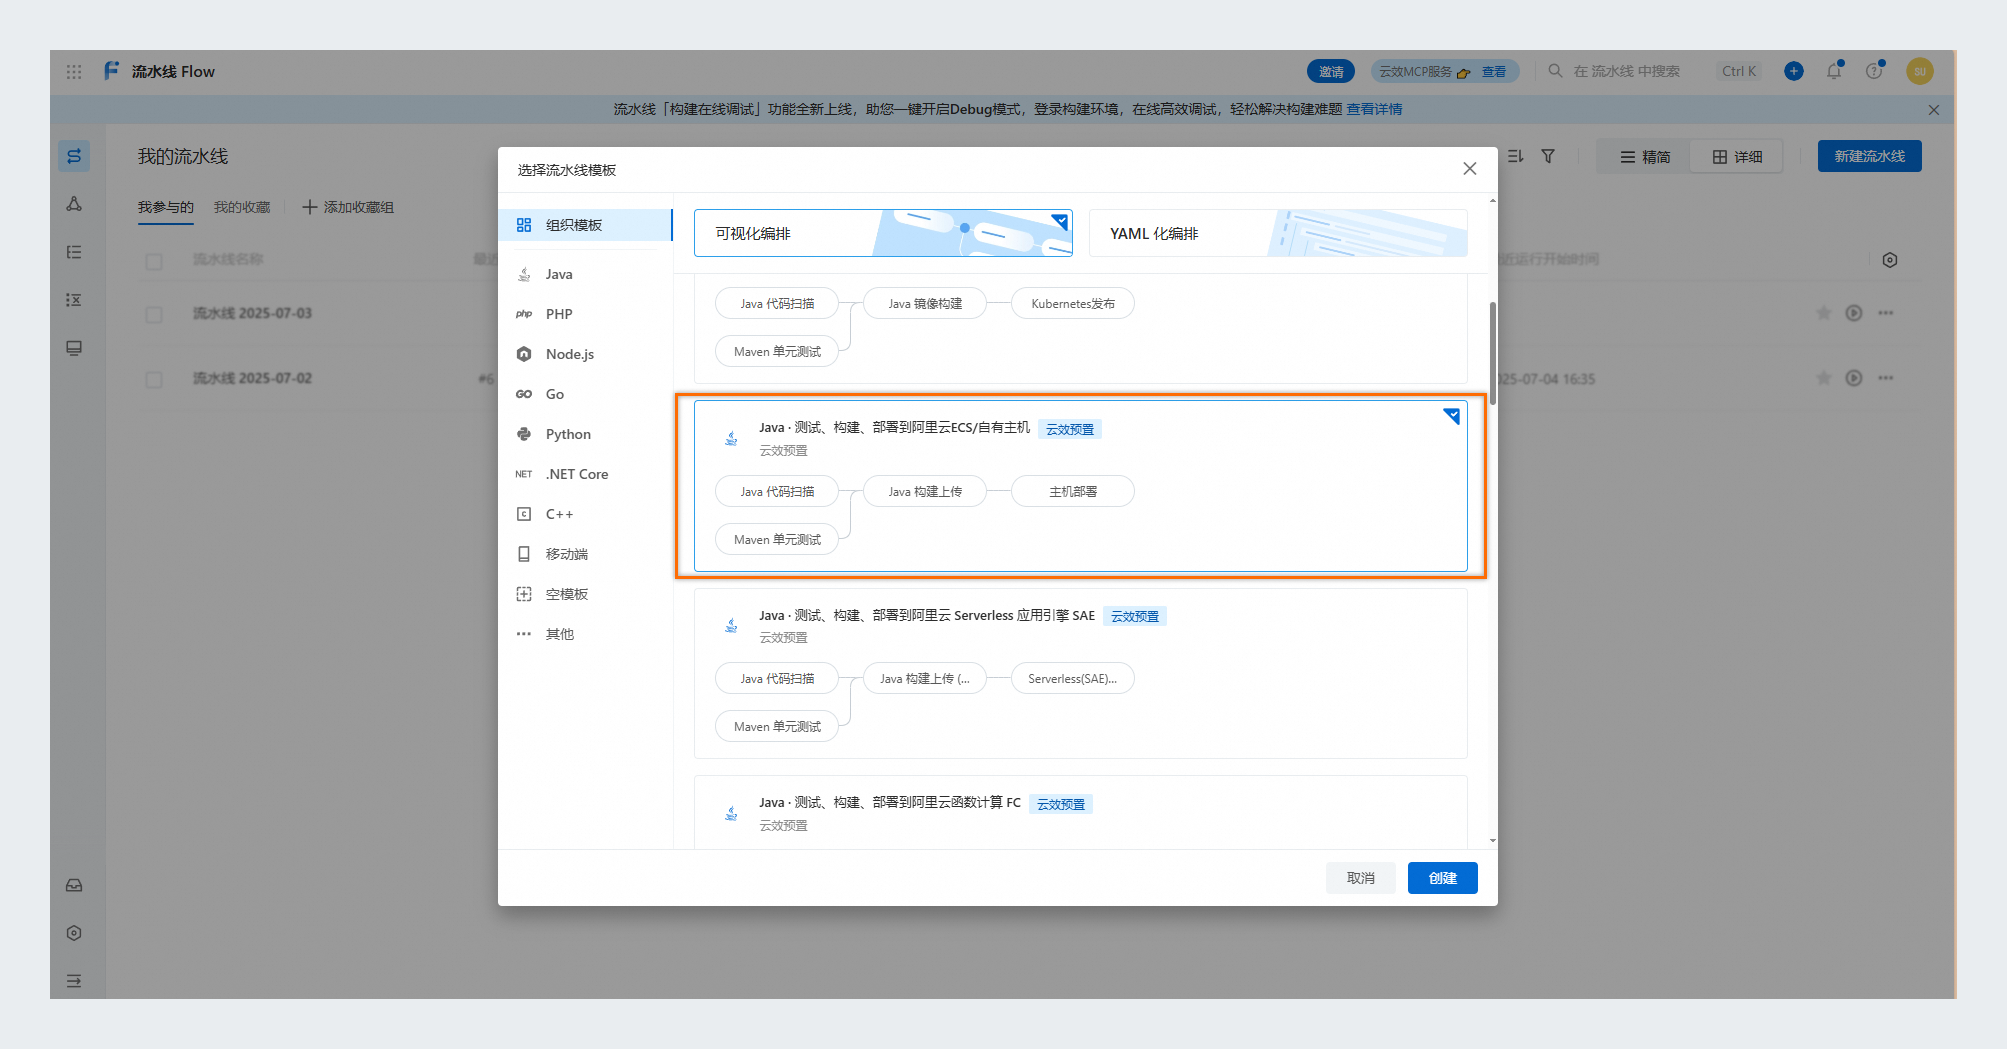Focus the 在 流水线 中搜索 search field
The height and width of the screenshot is (1049, 2007).
coord(1625,71)
